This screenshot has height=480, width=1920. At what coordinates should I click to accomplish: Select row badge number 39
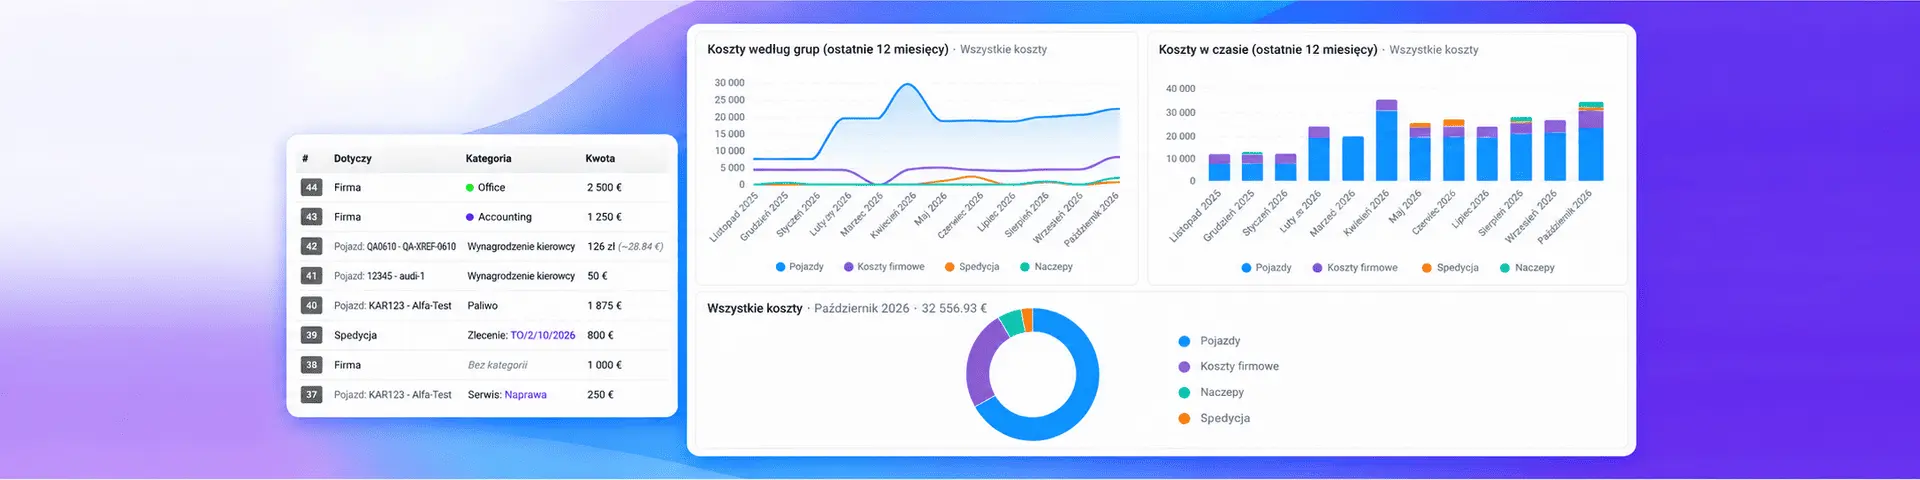coord(311,335)
